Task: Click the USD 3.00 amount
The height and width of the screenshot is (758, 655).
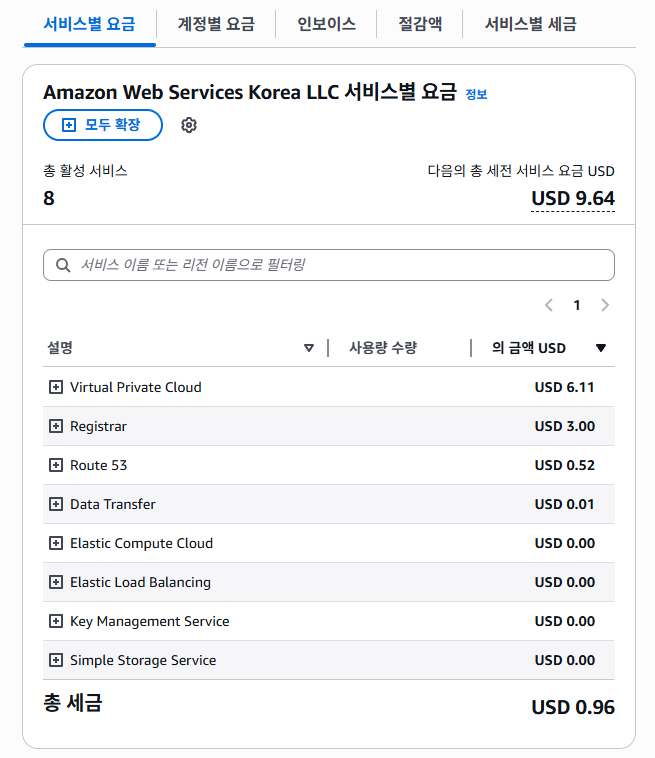Action: pyautogui.click(x=565, y=426)
